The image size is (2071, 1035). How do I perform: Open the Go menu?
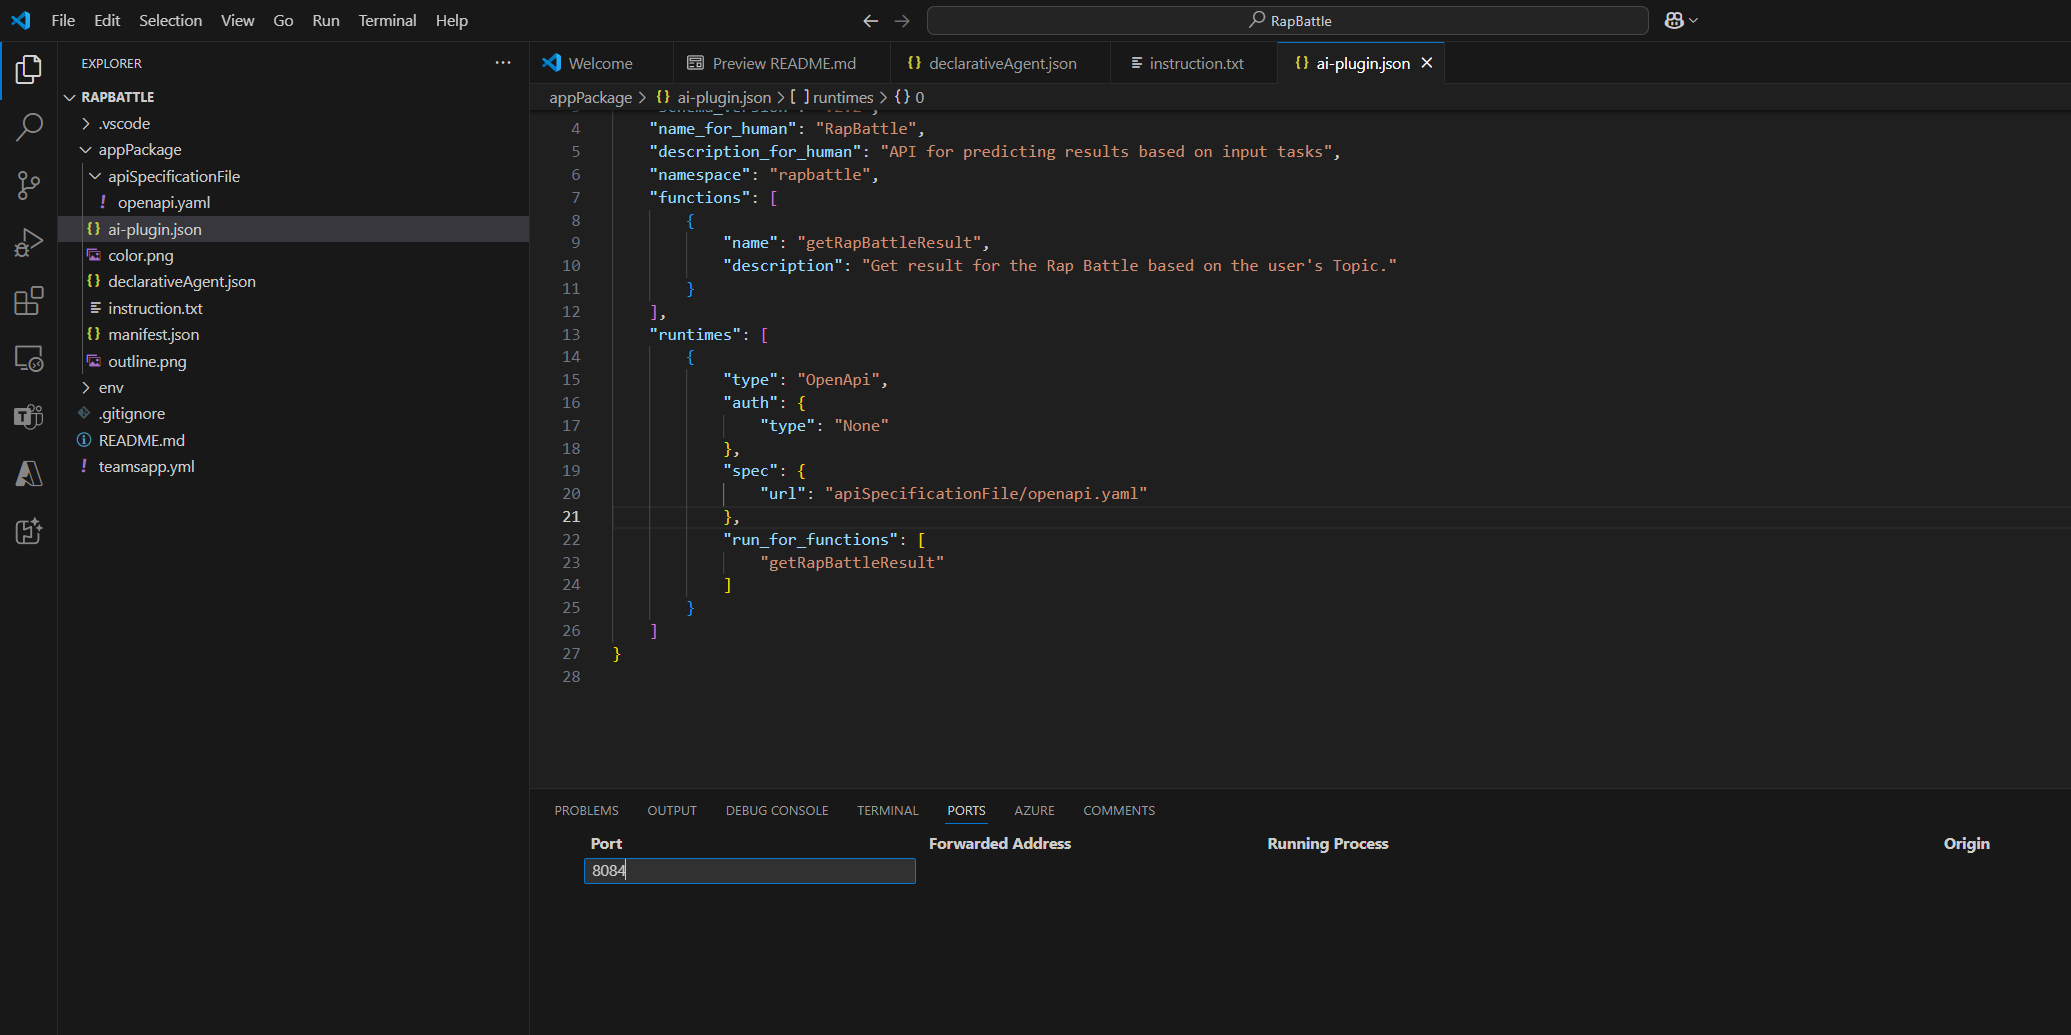click(x=283, y=20)
